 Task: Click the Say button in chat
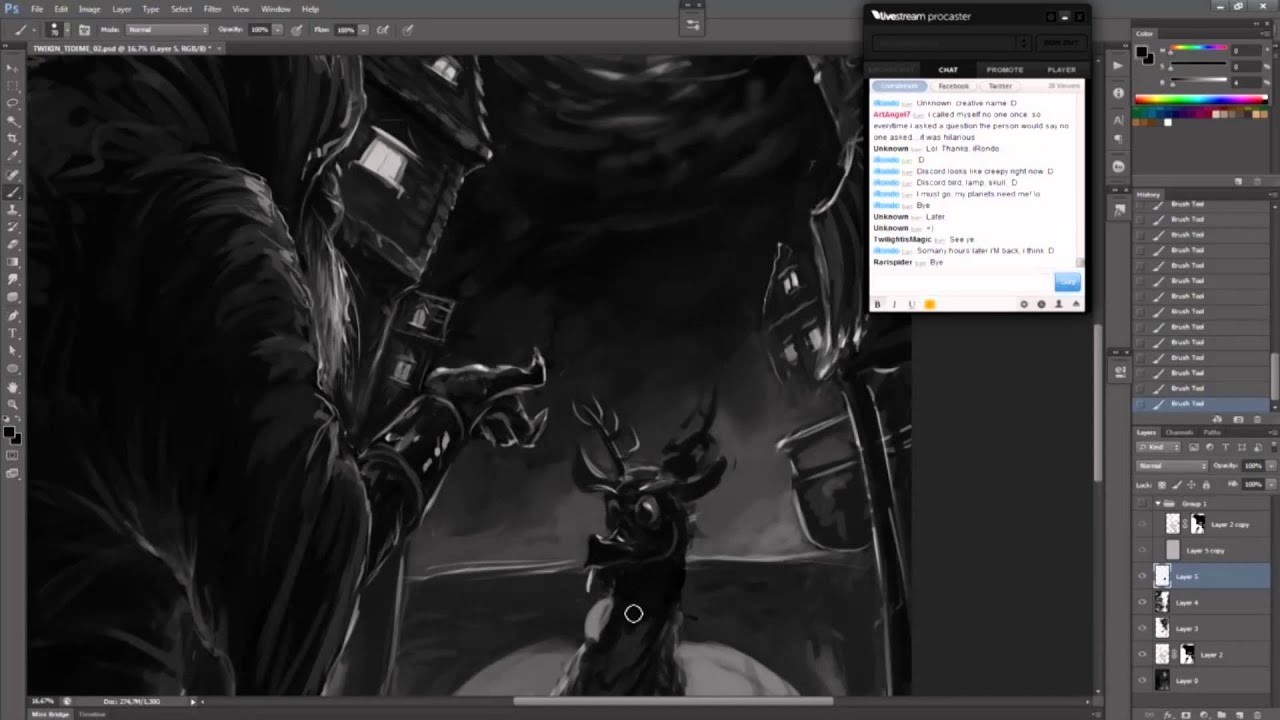coord(1067,282)
